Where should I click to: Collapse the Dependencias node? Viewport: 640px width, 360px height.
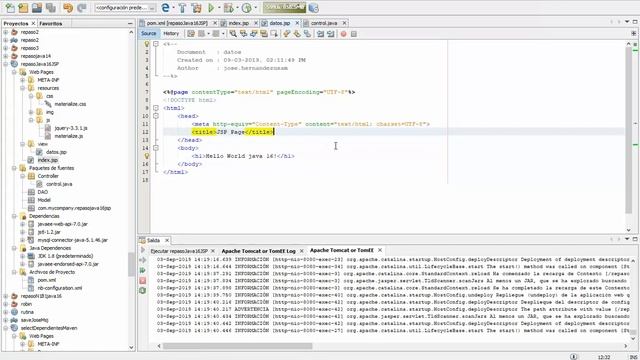coord(14,216)
